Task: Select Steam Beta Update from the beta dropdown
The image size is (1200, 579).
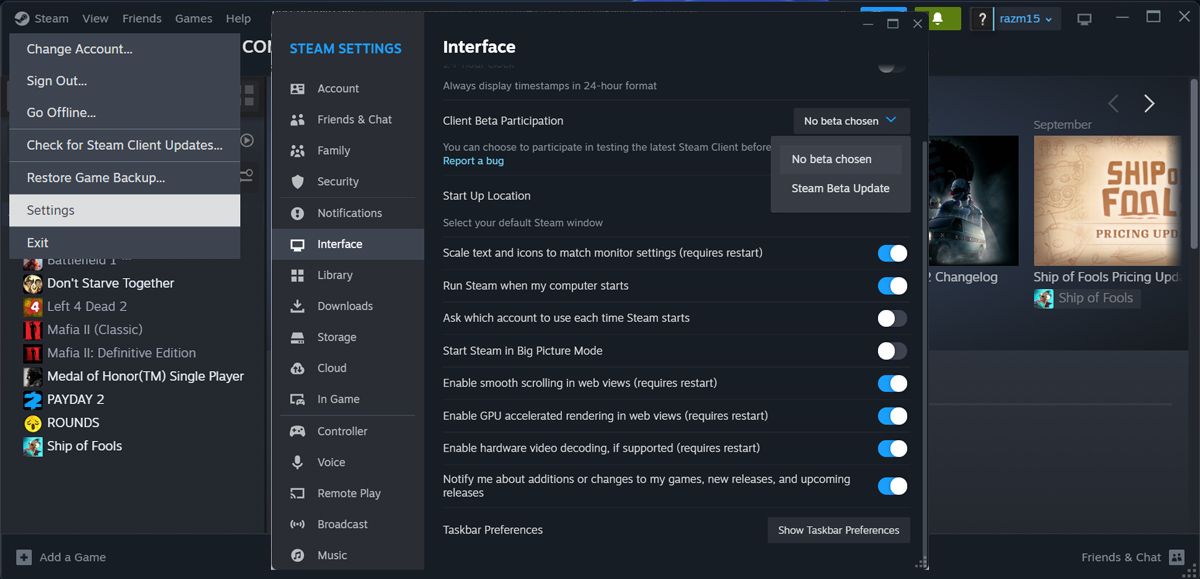Action: 840,188
